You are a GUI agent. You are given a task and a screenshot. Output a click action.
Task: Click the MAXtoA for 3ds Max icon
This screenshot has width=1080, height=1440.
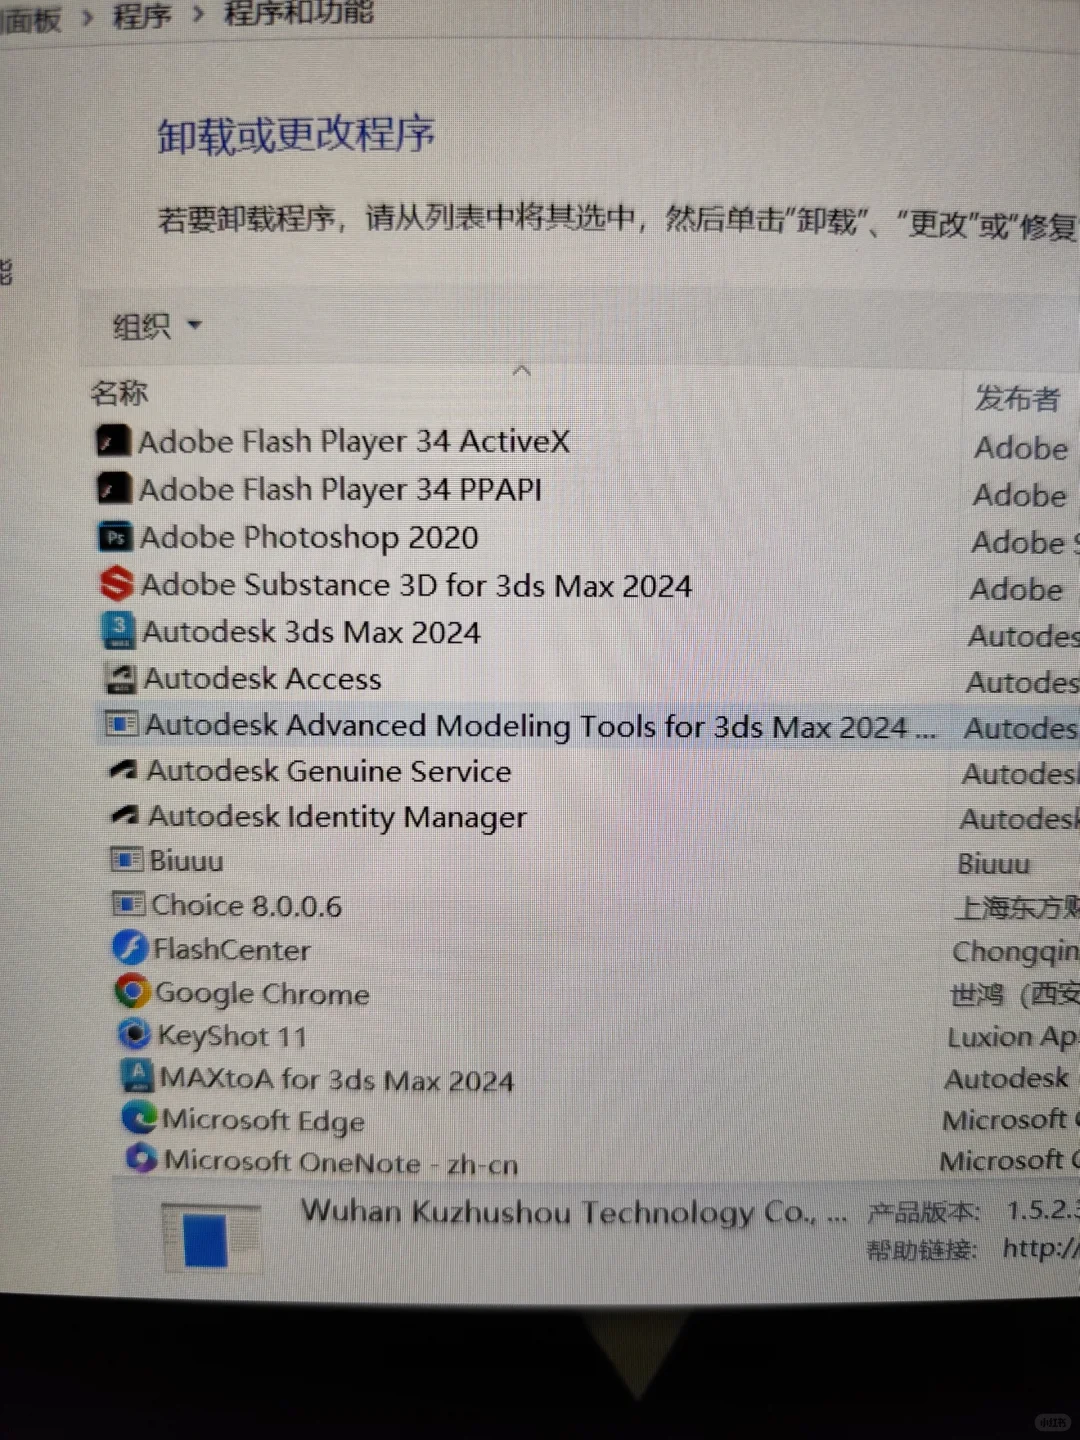(136, 1076)
